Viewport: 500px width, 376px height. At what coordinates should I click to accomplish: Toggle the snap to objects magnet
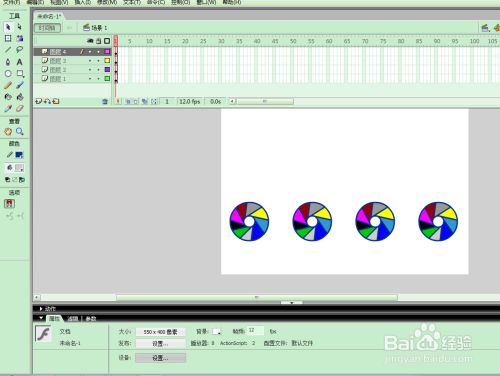tap(9, 203)
